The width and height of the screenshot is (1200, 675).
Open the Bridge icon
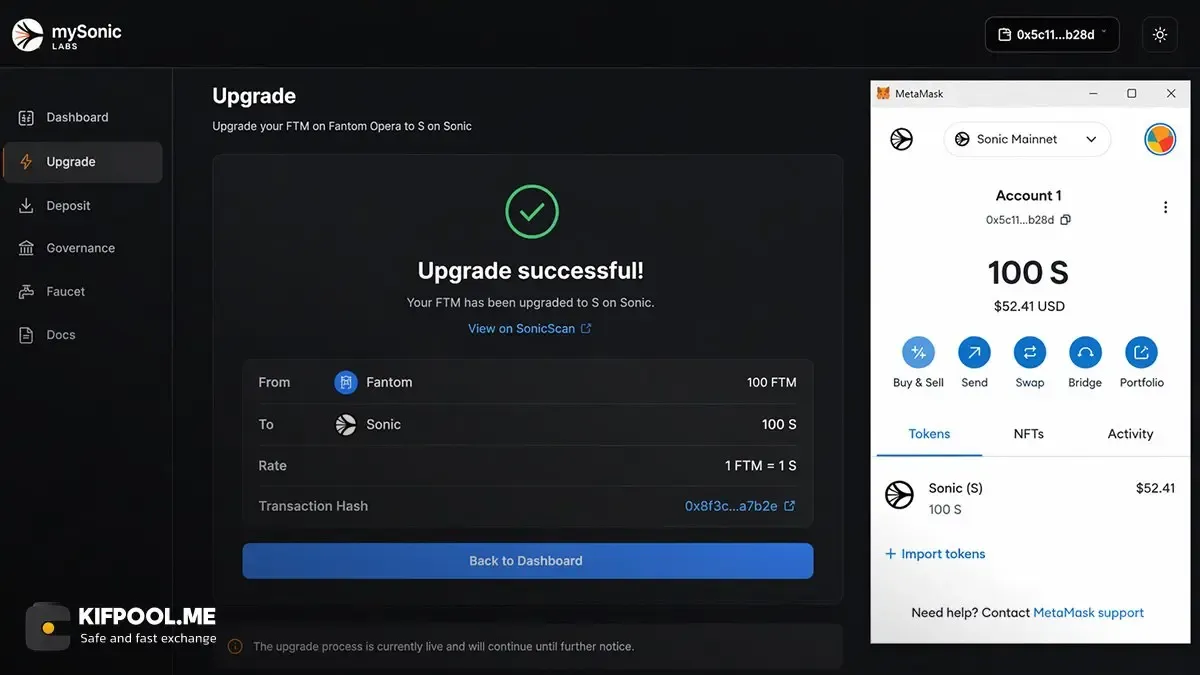(x=1085, y=352)
